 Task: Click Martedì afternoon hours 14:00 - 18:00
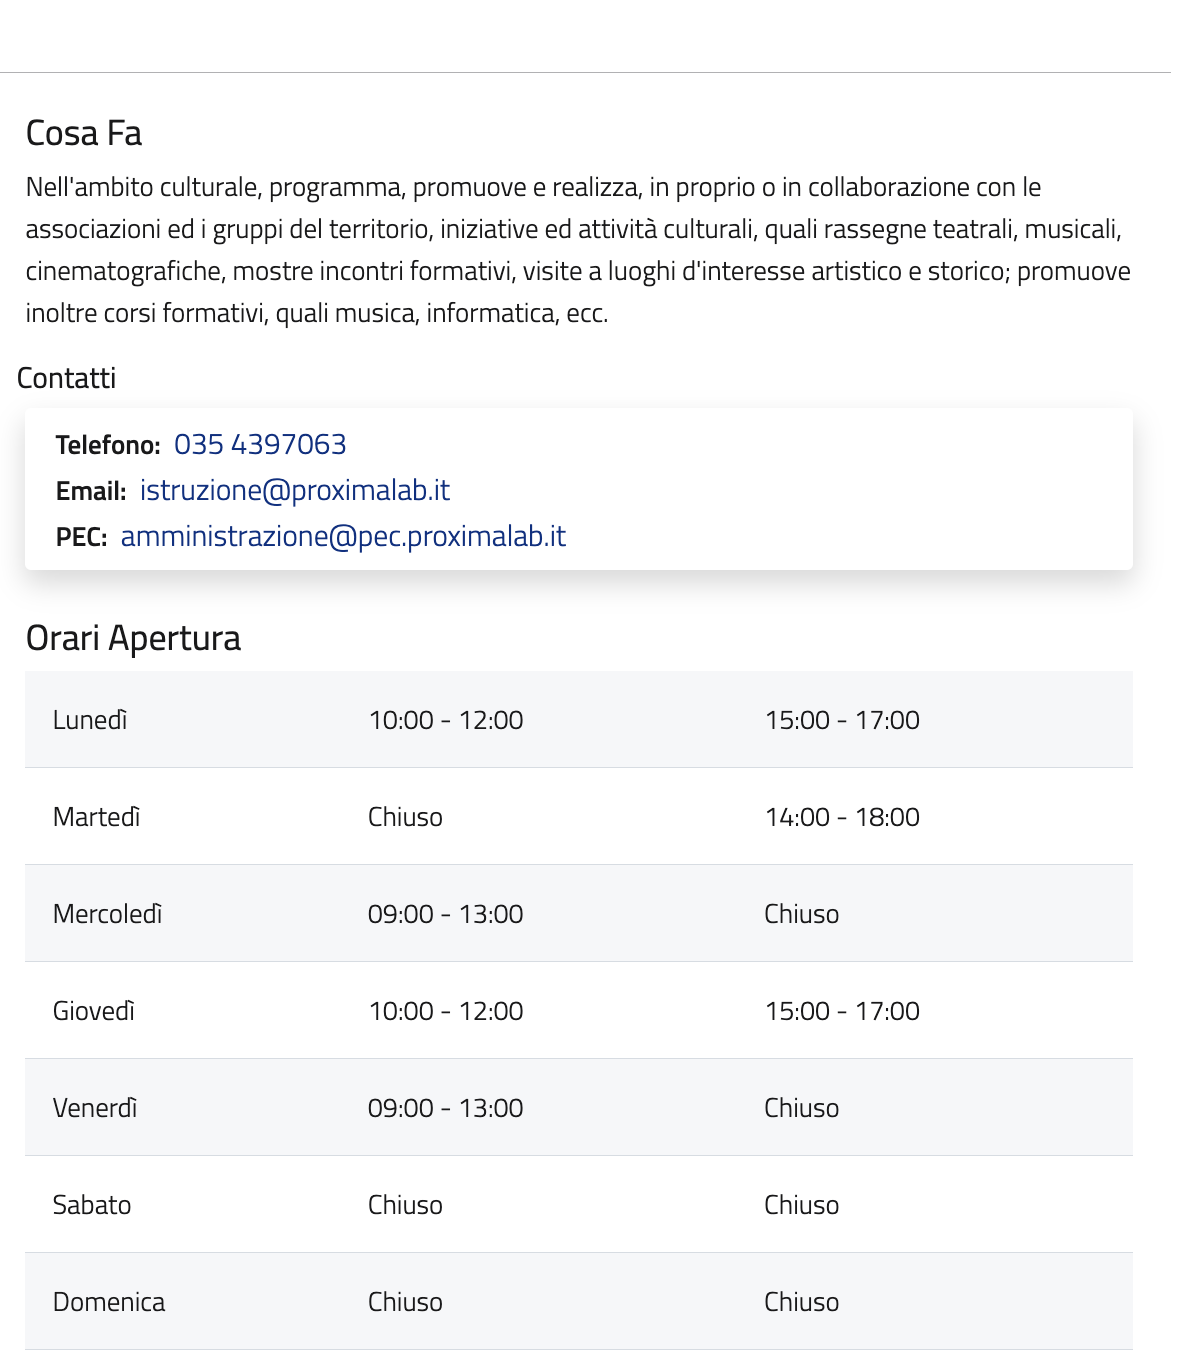click(x=842, y=817)
